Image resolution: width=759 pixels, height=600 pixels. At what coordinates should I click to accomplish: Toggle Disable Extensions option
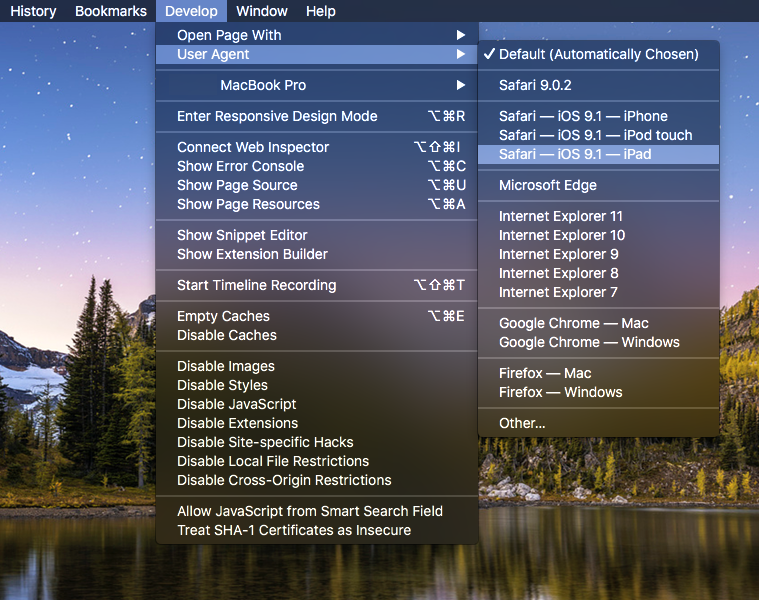point(317,423)
